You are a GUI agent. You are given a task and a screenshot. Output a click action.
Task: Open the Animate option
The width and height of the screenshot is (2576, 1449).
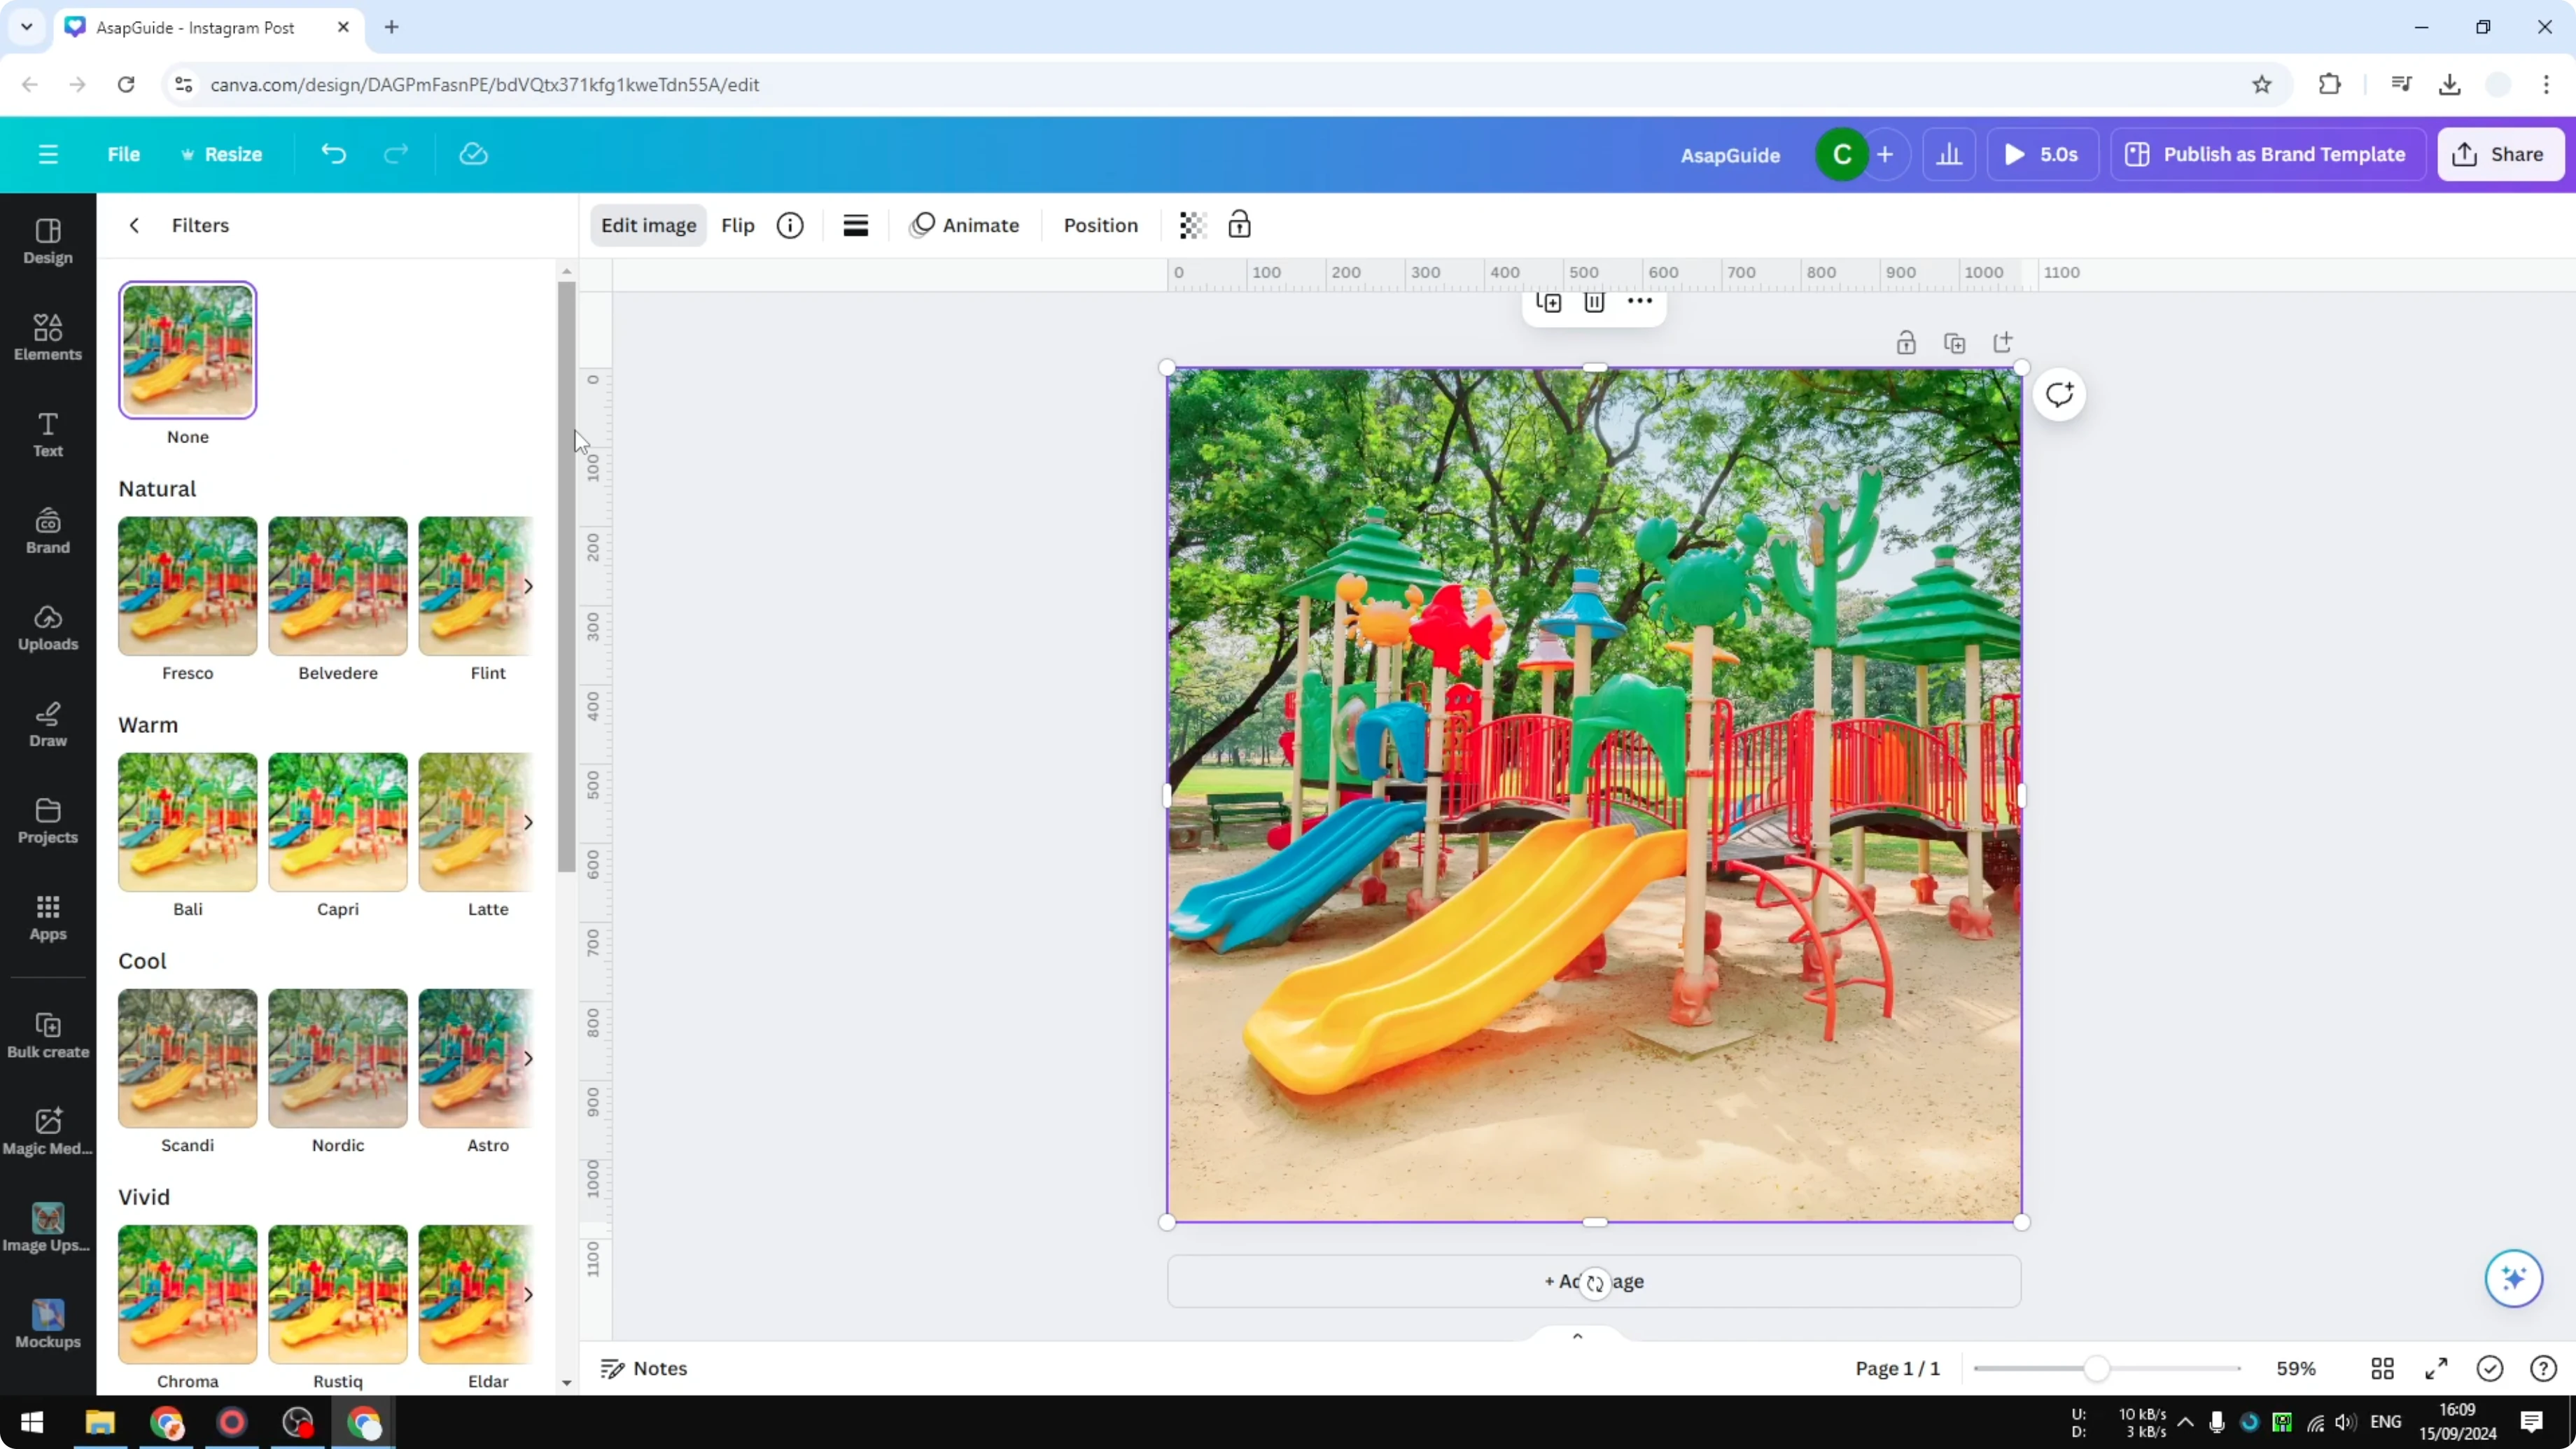coord(964,225)
